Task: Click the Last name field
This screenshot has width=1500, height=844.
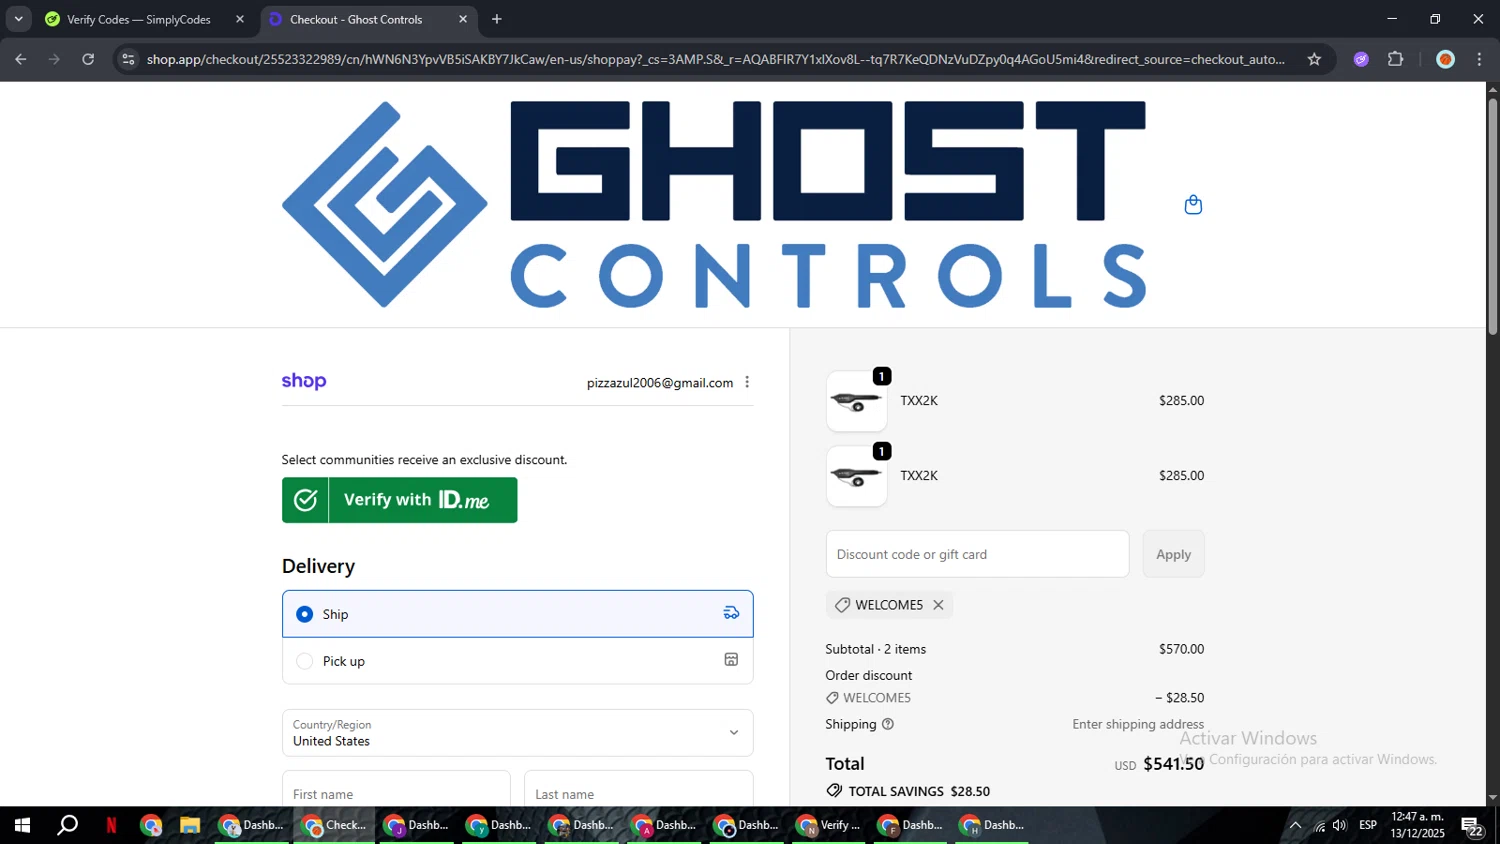Action: point(638,792)
